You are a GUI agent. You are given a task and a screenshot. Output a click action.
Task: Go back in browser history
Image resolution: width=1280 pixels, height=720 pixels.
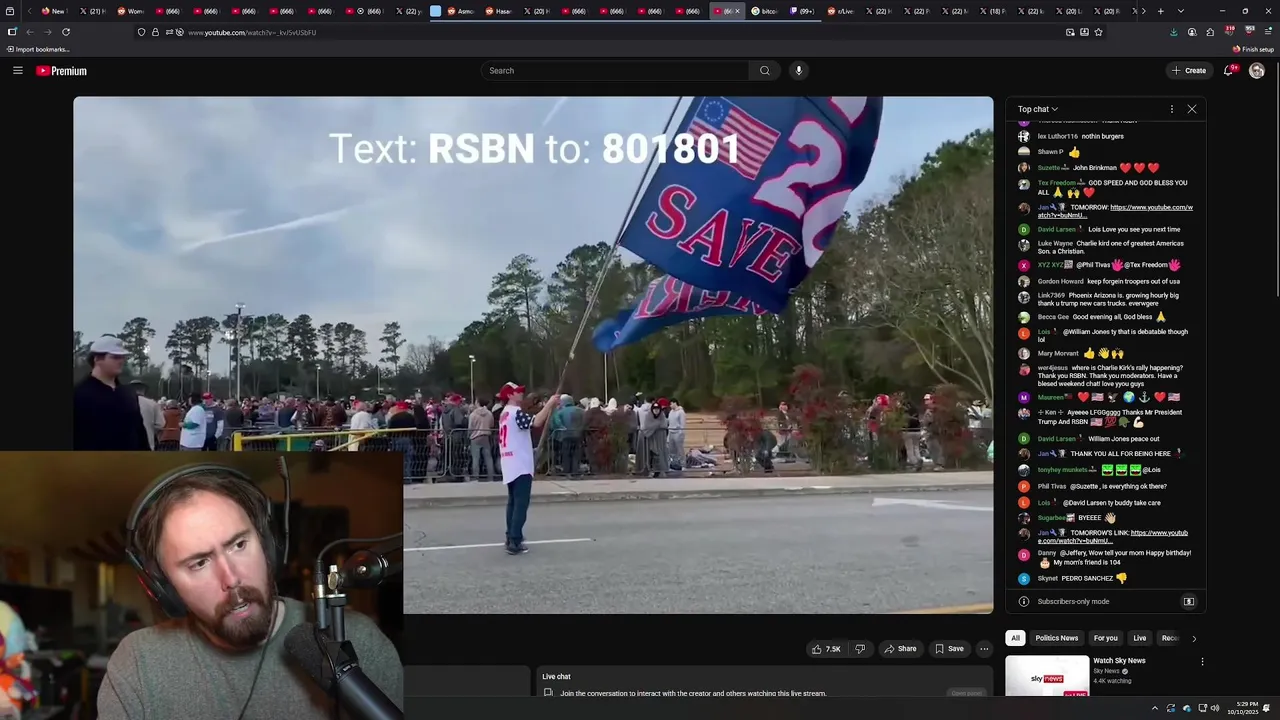pos(30,32)
